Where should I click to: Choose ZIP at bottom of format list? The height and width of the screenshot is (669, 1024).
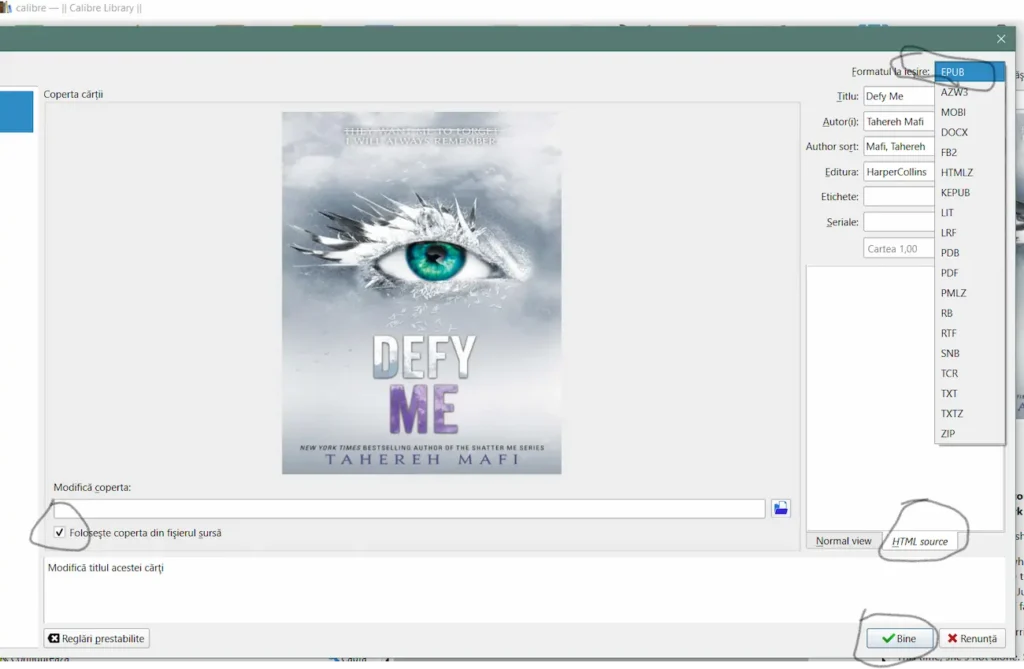948,433
